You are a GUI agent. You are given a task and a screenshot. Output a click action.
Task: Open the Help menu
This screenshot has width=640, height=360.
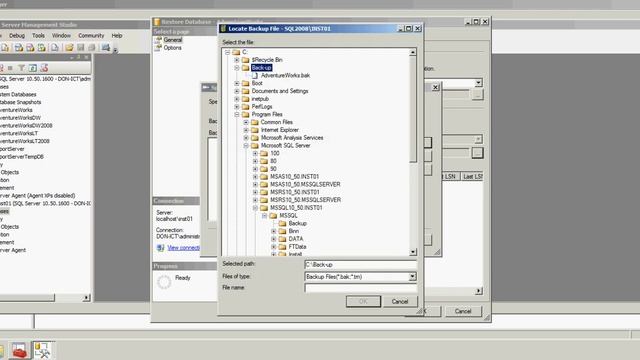(x=117, y=36)
